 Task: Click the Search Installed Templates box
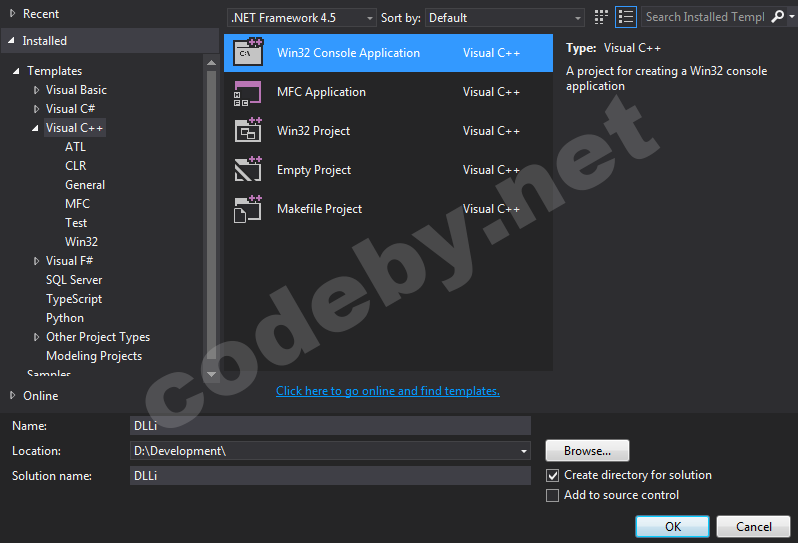706,17
